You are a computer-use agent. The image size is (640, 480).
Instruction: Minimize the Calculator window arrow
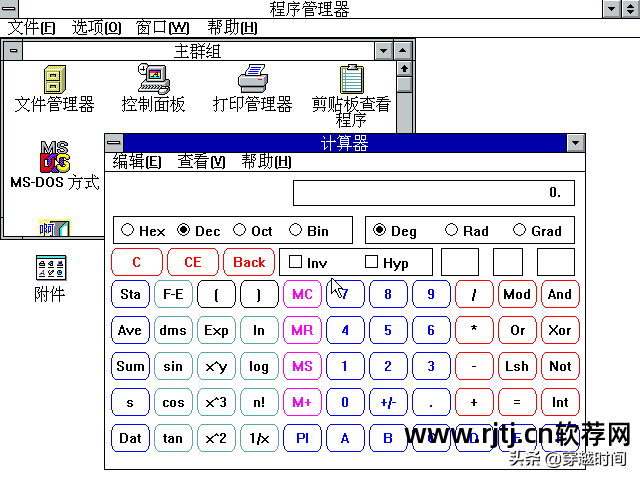(x=576, y=143)
